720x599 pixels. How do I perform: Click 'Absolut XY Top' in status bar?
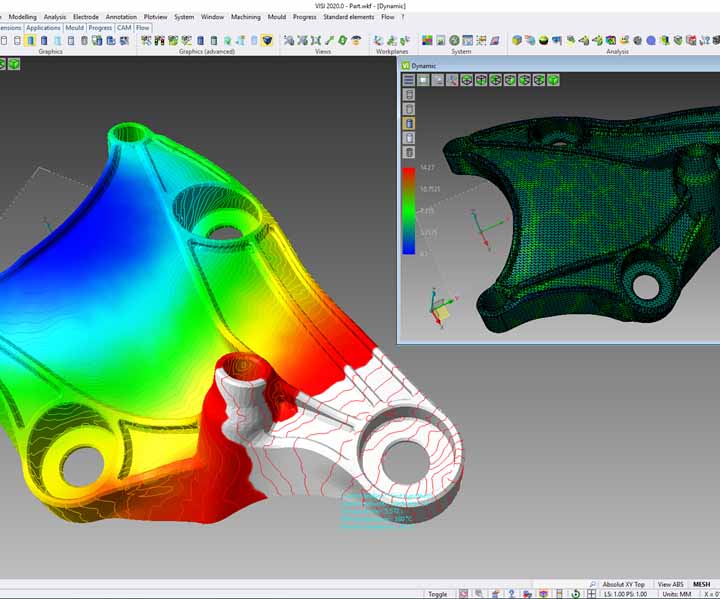(624, 584)
